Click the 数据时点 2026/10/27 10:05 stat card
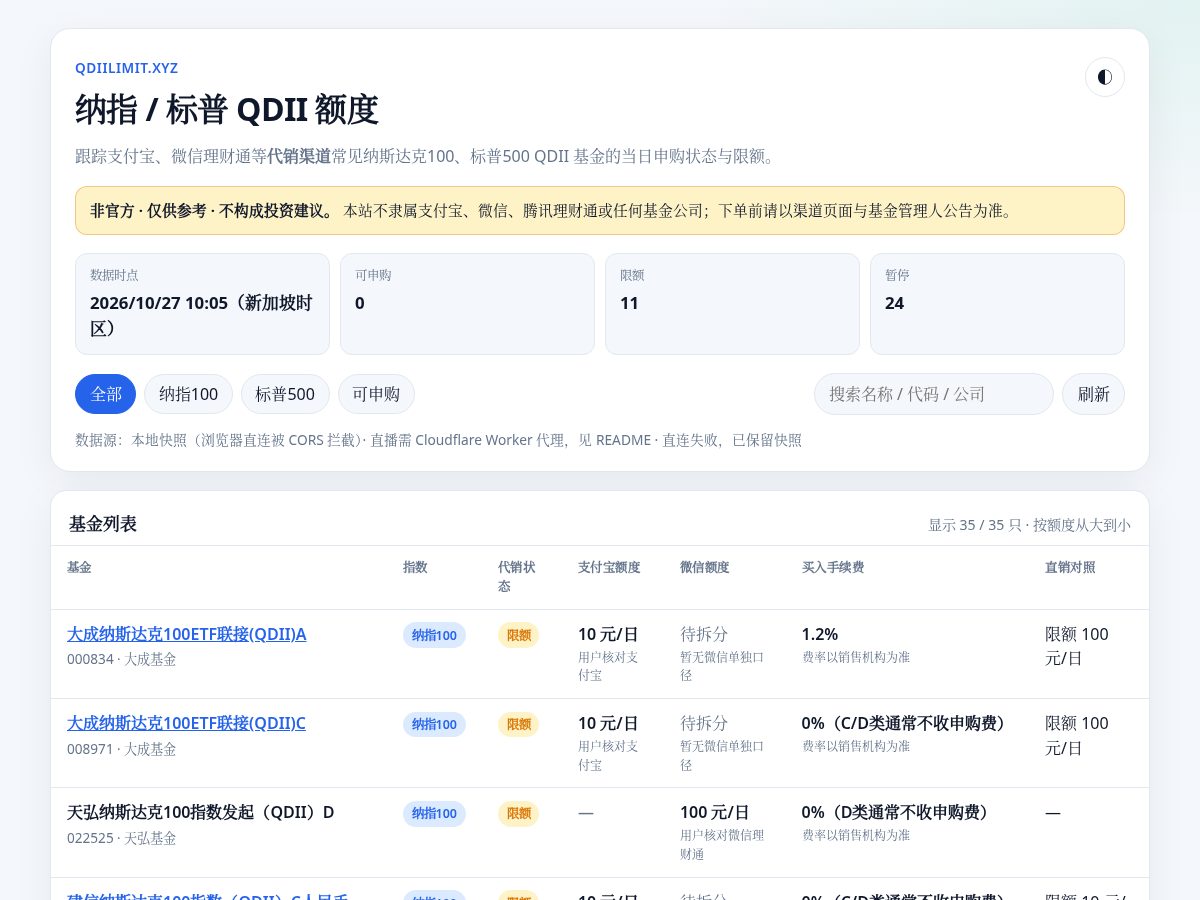This screenshot has width=1200, height=900. (202, 304)
